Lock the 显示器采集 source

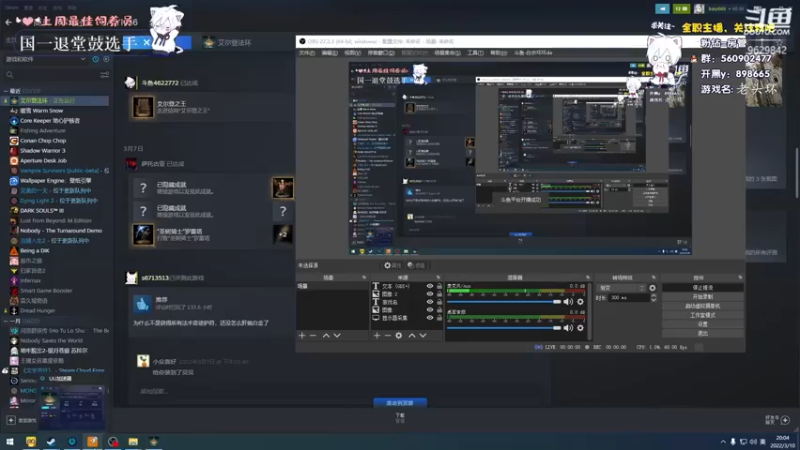[439, 317]
